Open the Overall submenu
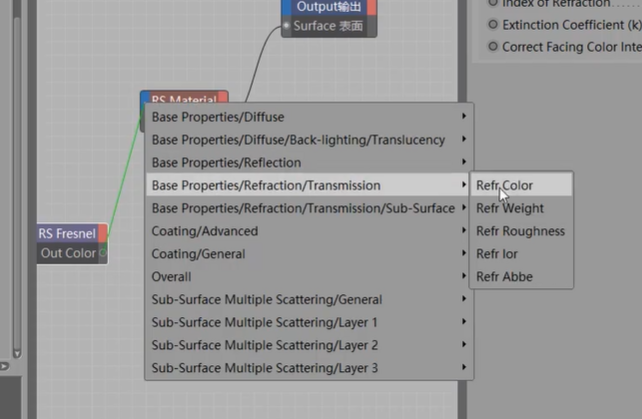 pos(309,277)
